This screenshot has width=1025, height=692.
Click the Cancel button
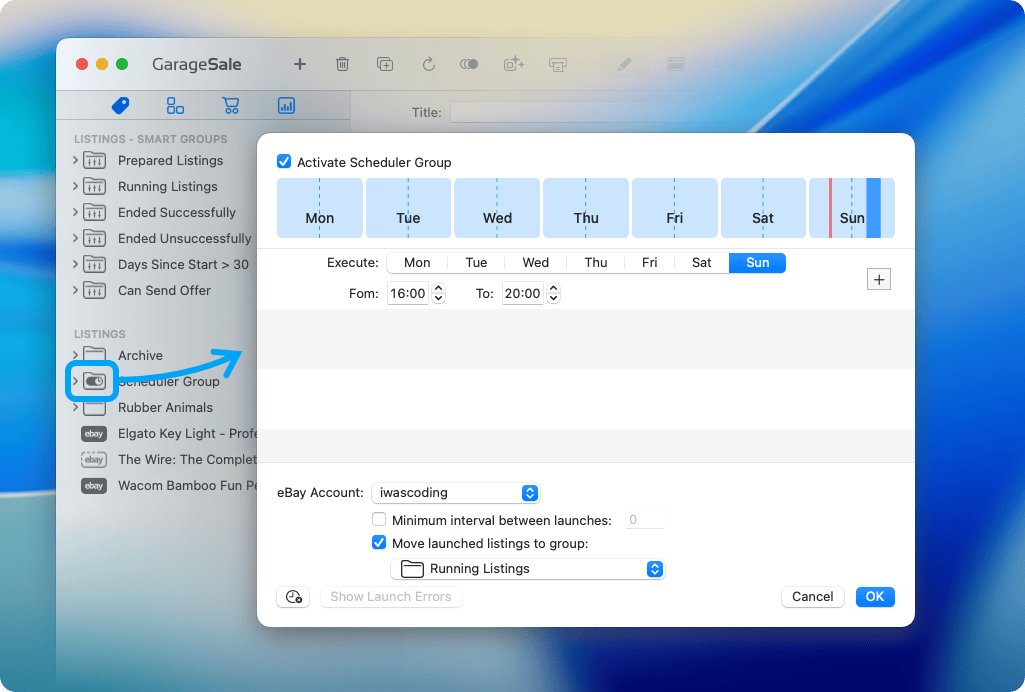[x=813, y=597]
